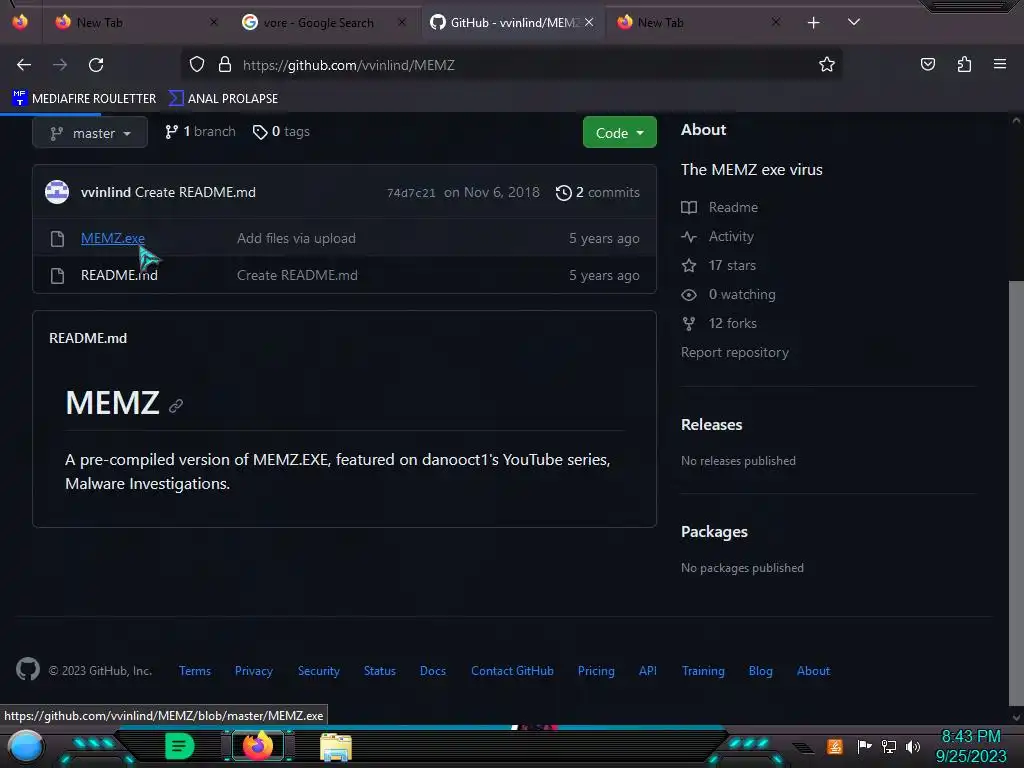
Task: Click the page vertical scrollbar
Action: 1016,493
